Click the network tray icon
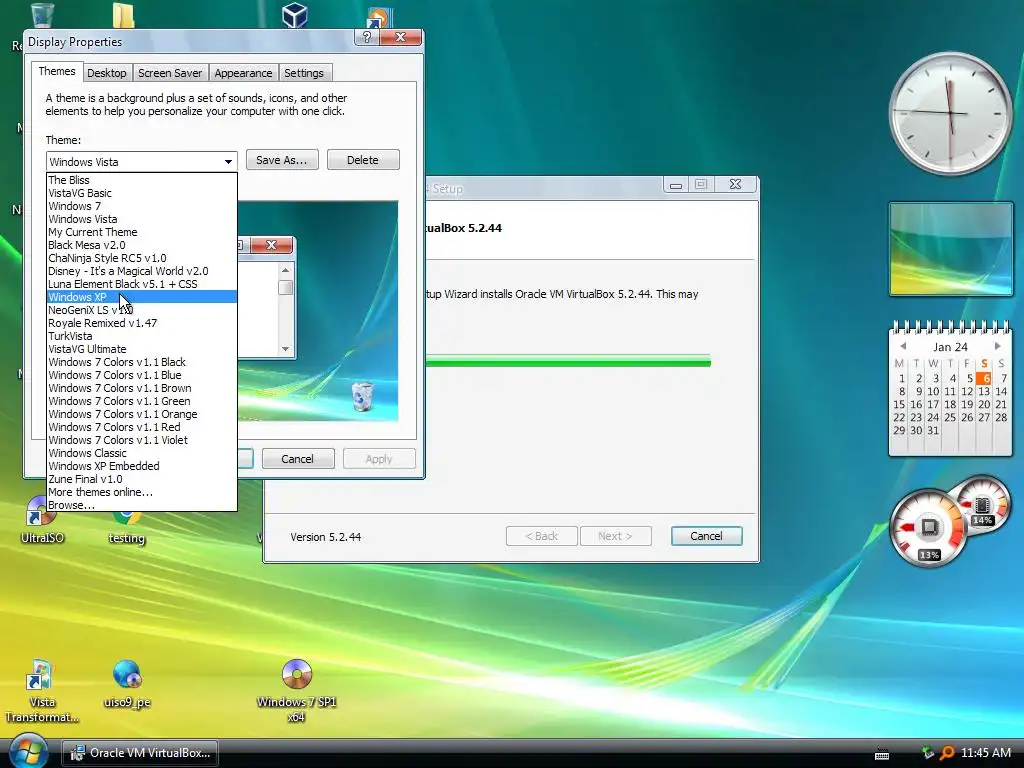1024x768 pixels. coord(927,753)
